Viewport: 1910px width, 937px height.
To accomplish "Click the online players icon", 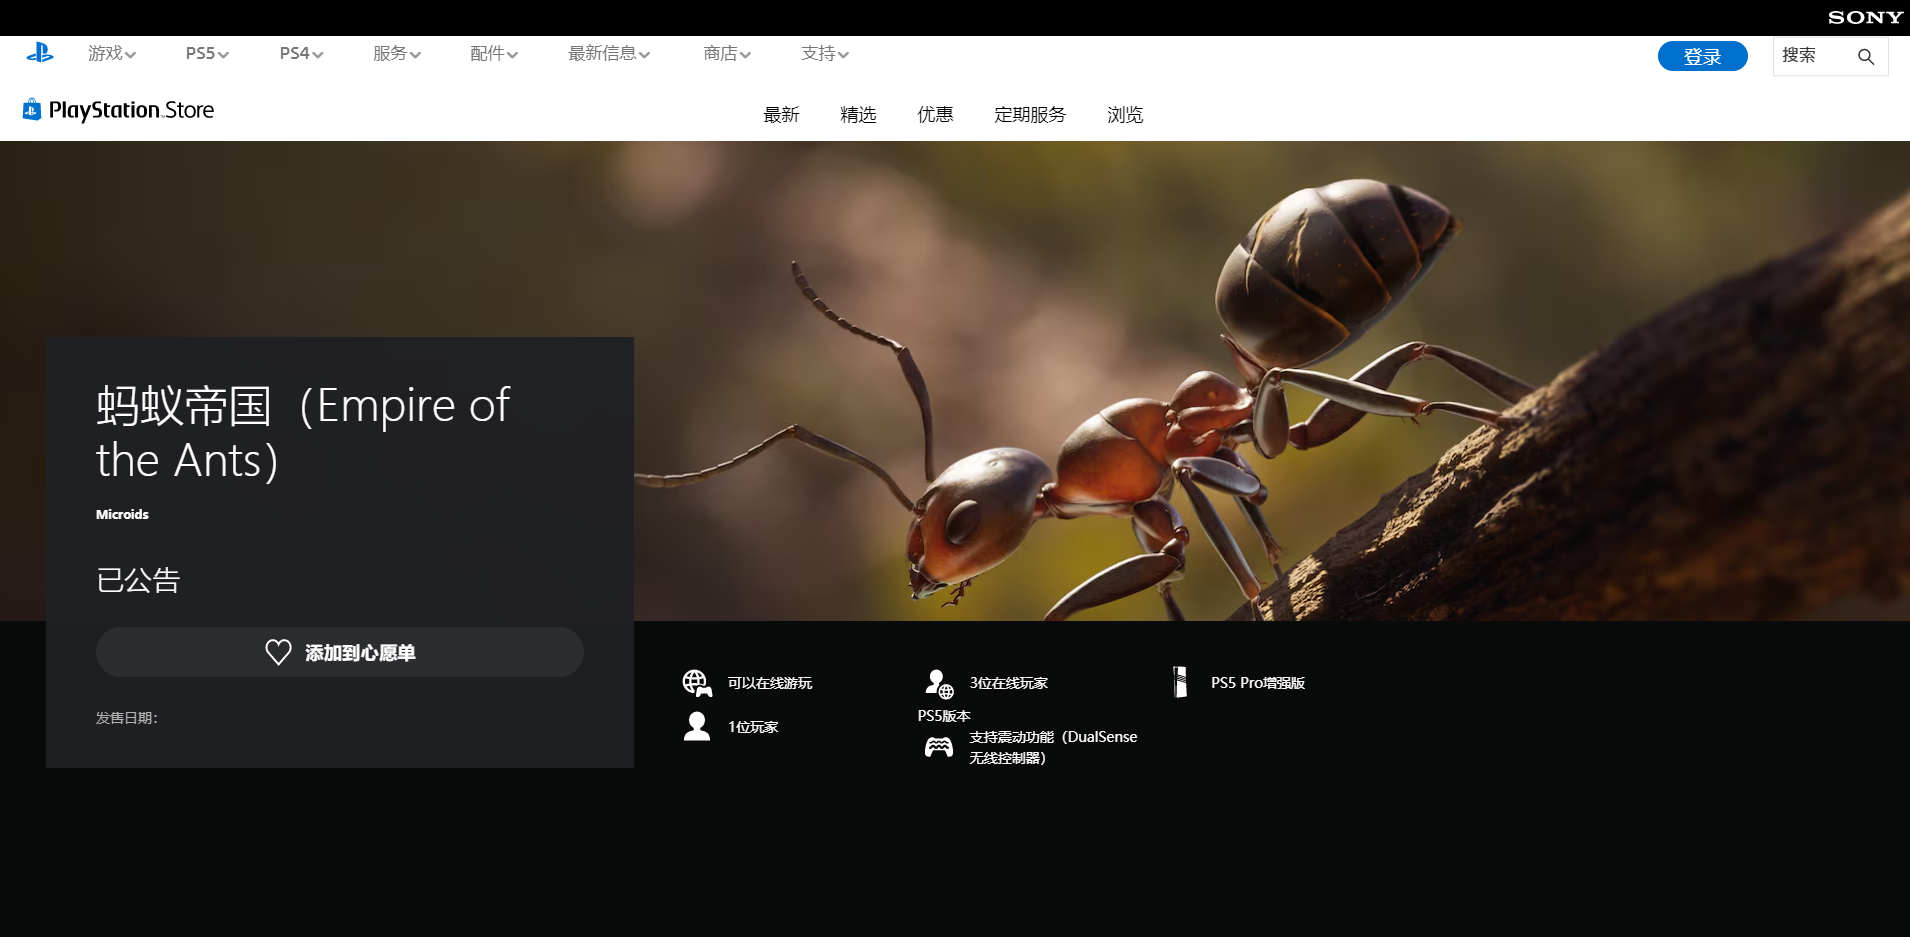I will click(939, 683).
